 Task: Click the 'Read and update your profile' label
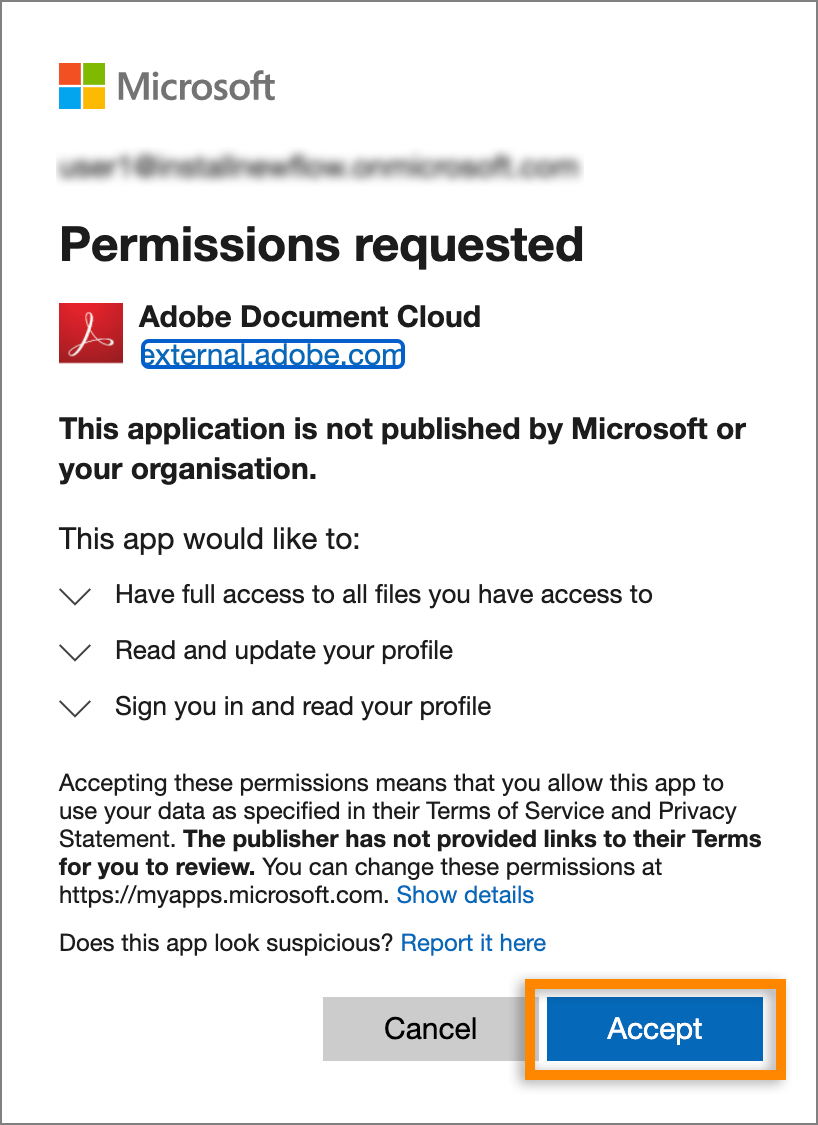tap(284, 651)
